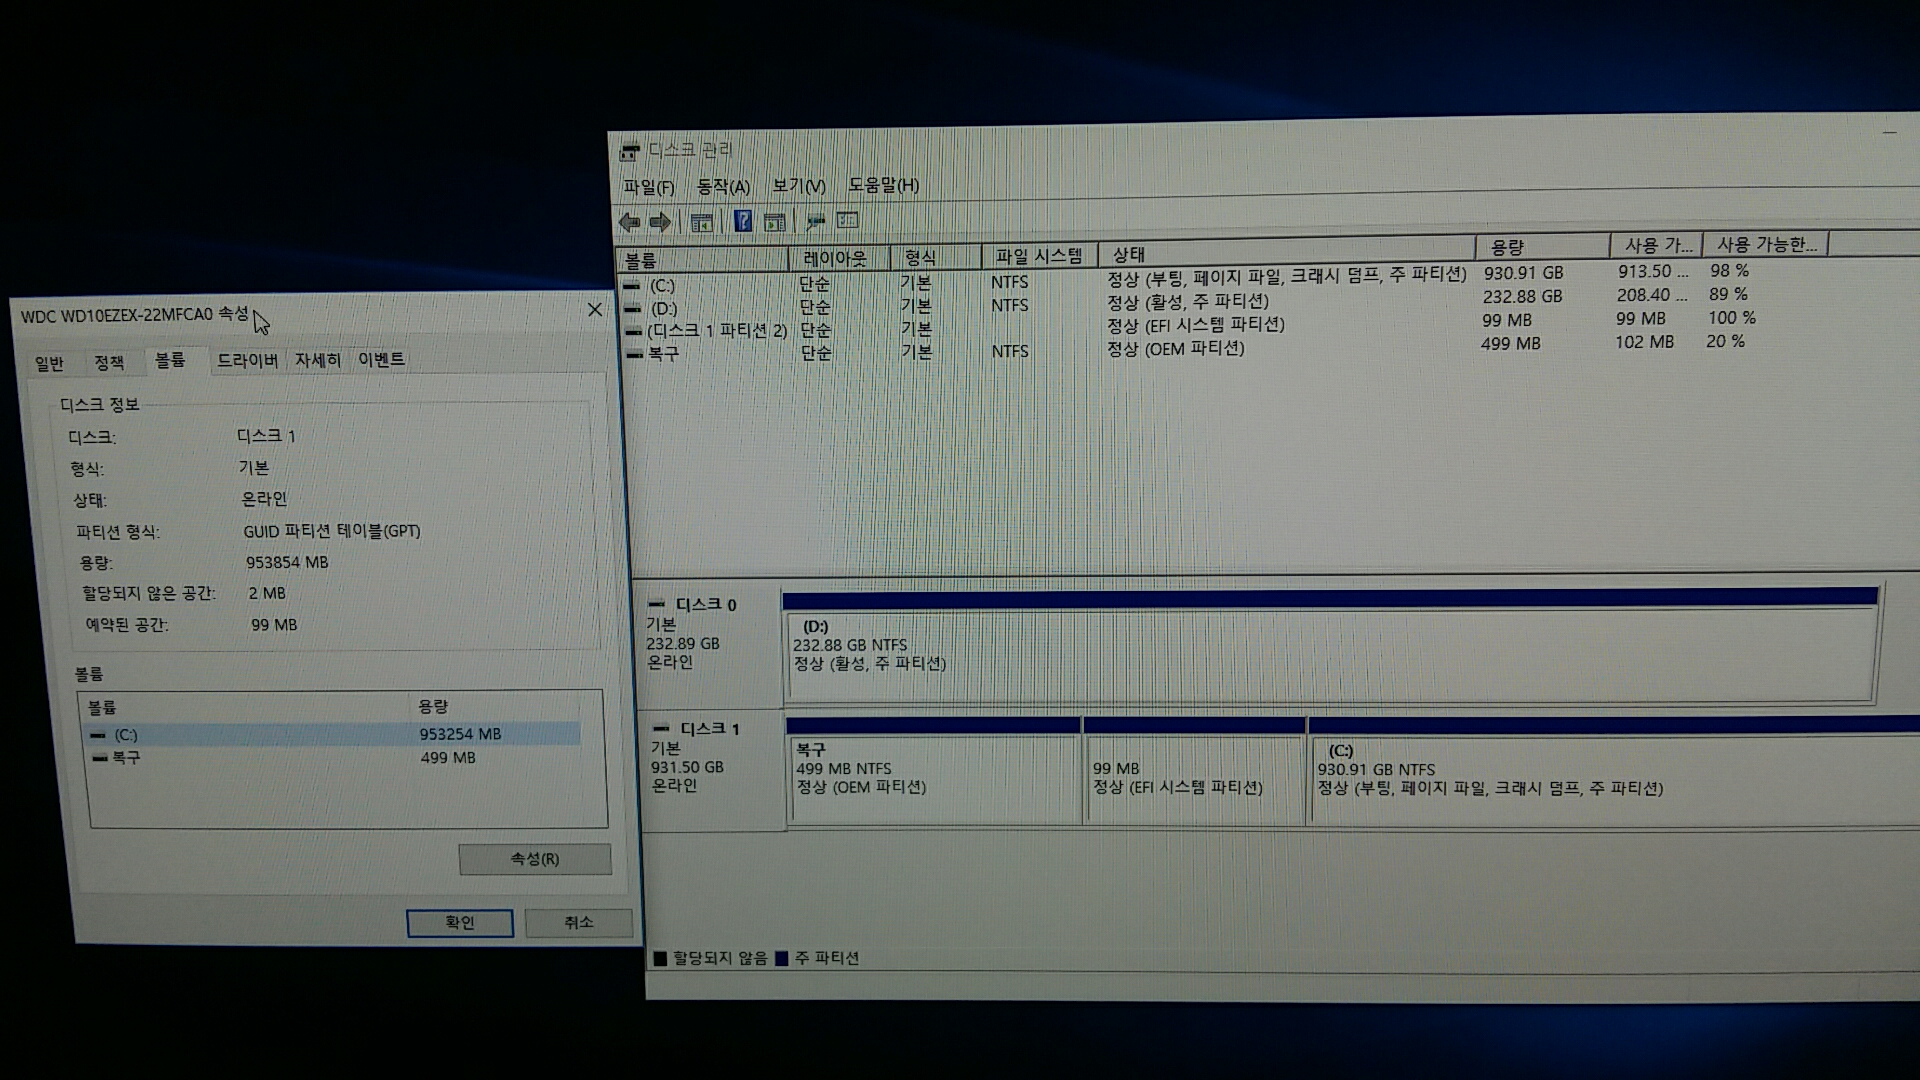Open Help with the blue question mark icon
Viewport: 1920px width, 1080px height.
[743, 221]
